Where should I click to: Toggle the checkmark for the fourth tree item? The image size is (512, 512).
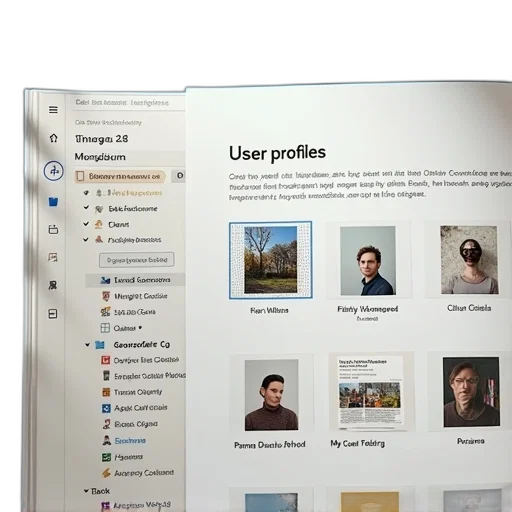86,239
